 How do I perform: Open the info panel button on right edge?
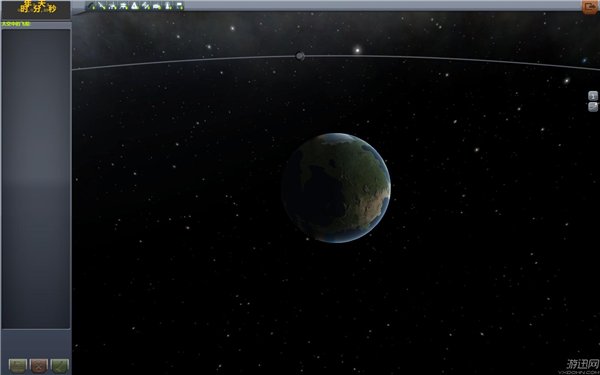pyautogui.click(x=593, y=96)
